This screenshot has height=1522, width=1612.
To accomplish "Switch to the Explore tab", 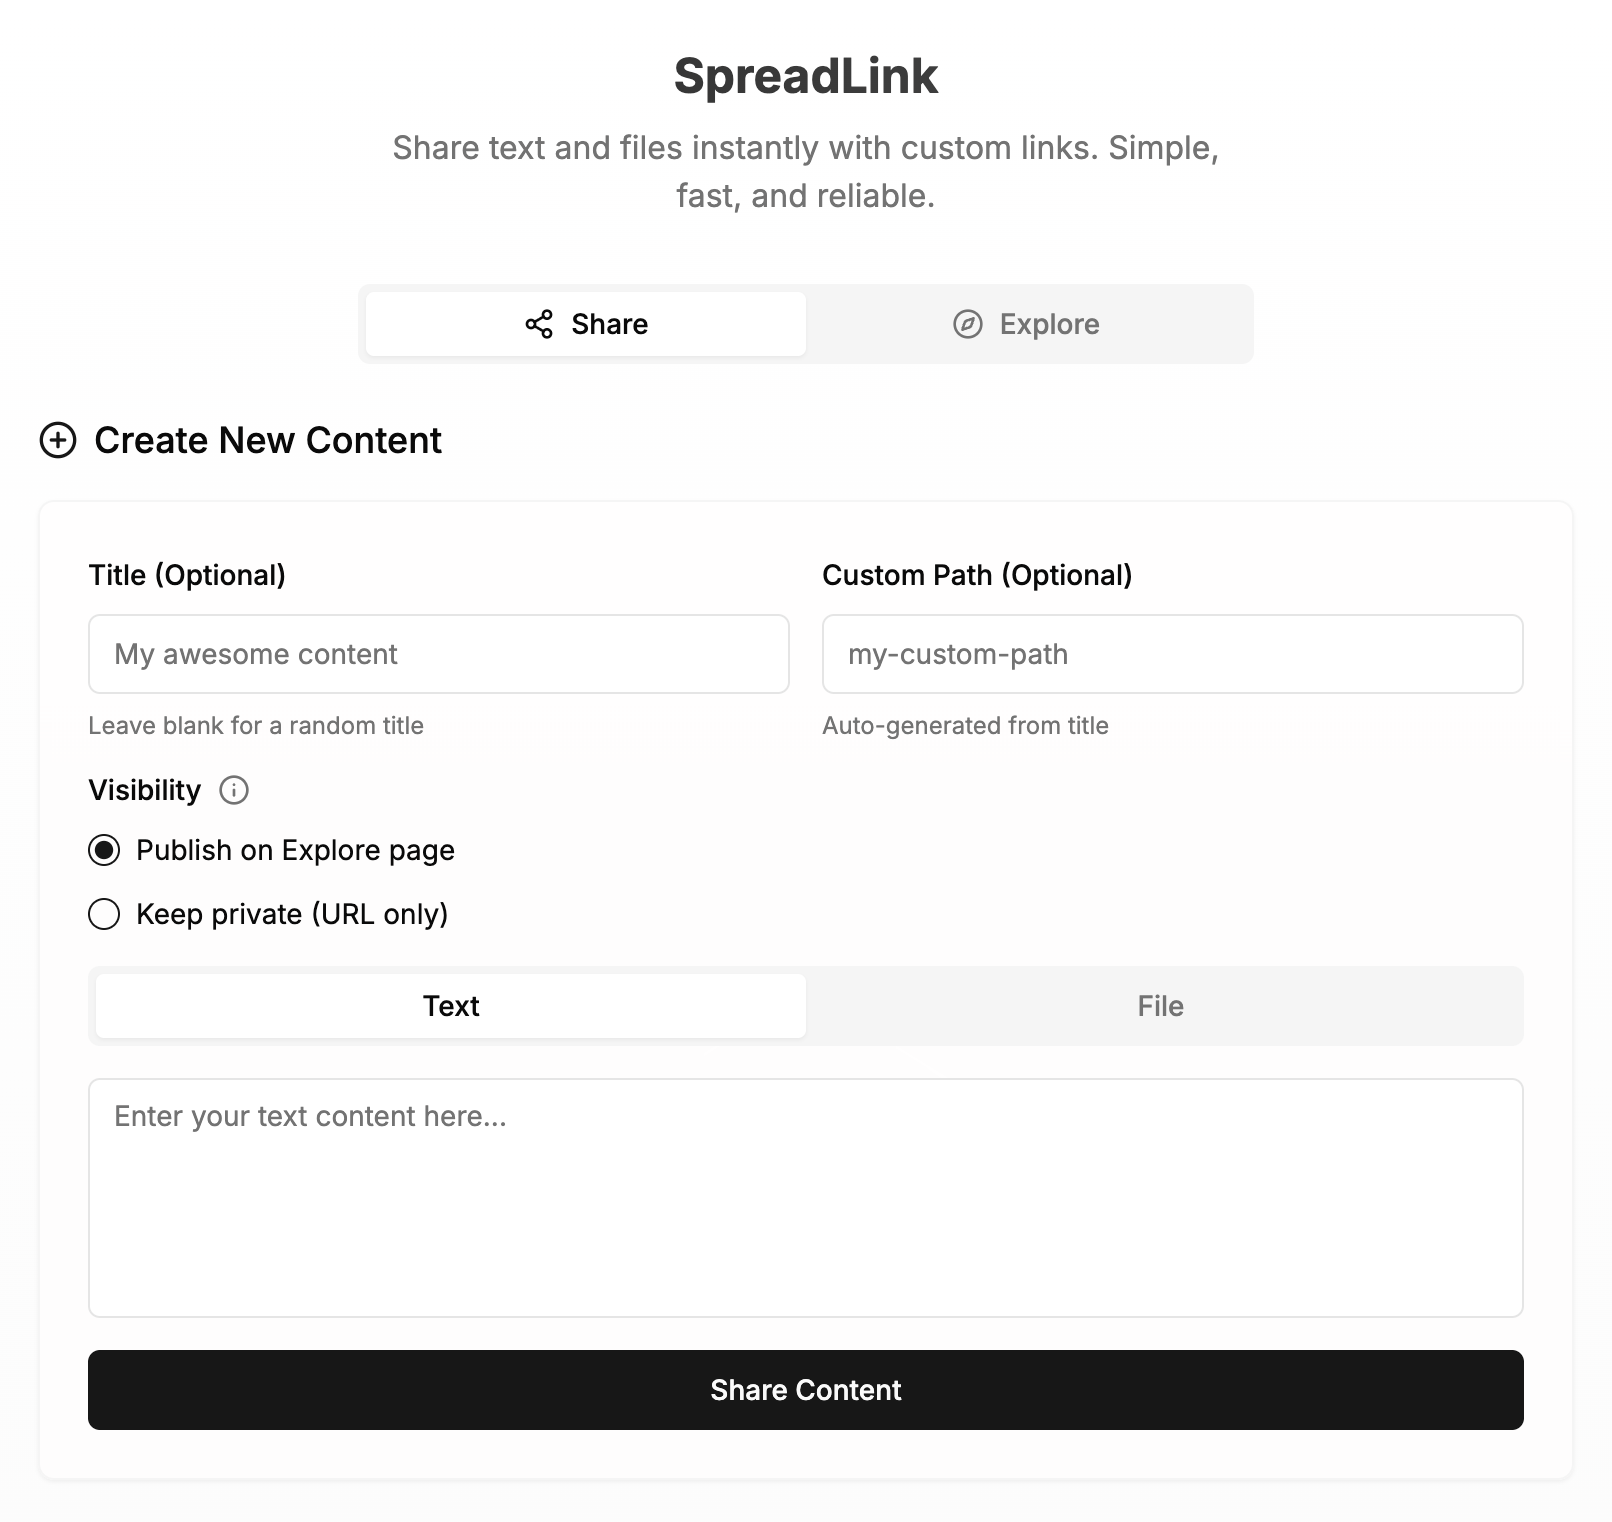I will click(1030, 323).
